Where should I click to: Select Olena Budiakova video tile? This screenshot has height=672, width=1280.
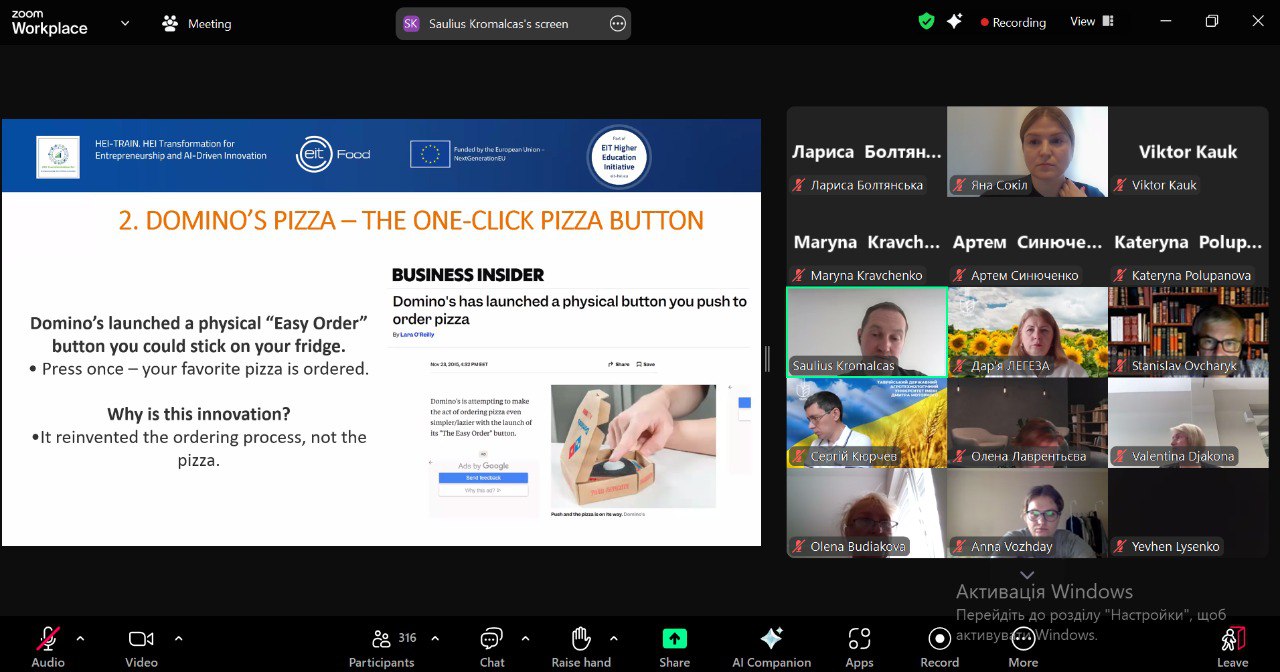pyautogui.click(x=867, y=513)
